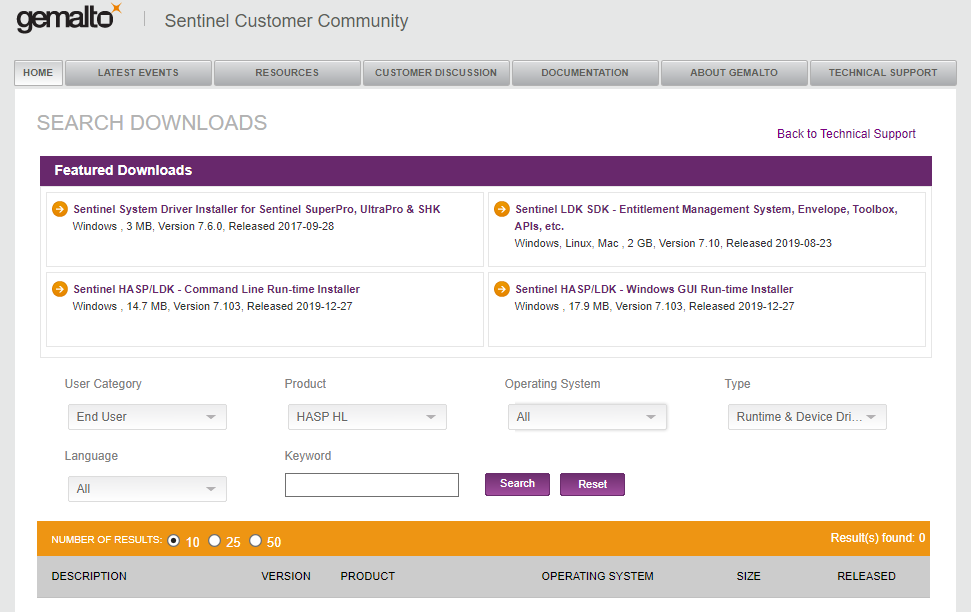Open the Product dropdown showing HASP HL
The image size is (971, 612).
tap(367, 417)
